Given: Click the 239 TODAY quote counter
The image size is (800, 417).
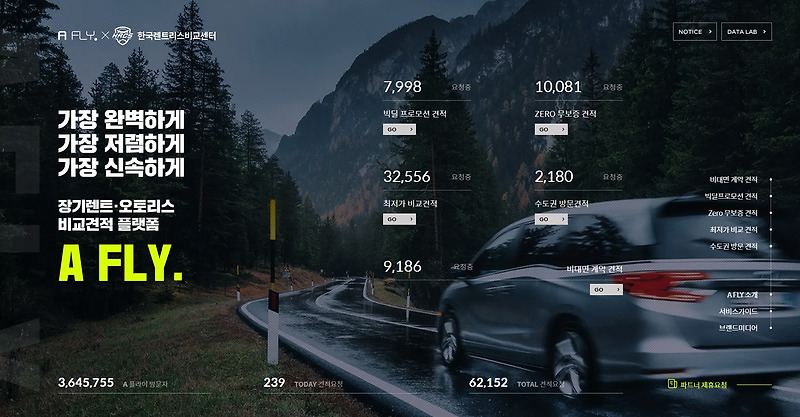Looking at the screenshot, I should click(274, 382).
